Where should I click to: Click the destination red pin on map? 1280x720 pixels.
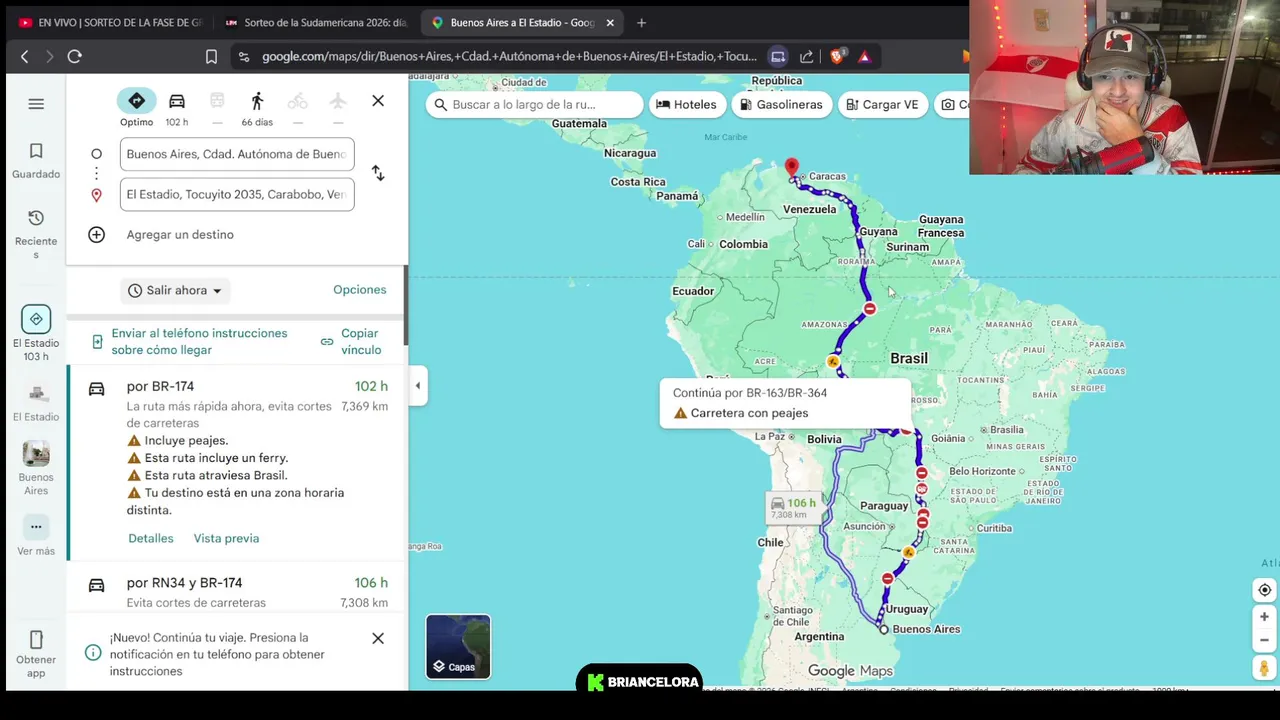tap(792, 167)
